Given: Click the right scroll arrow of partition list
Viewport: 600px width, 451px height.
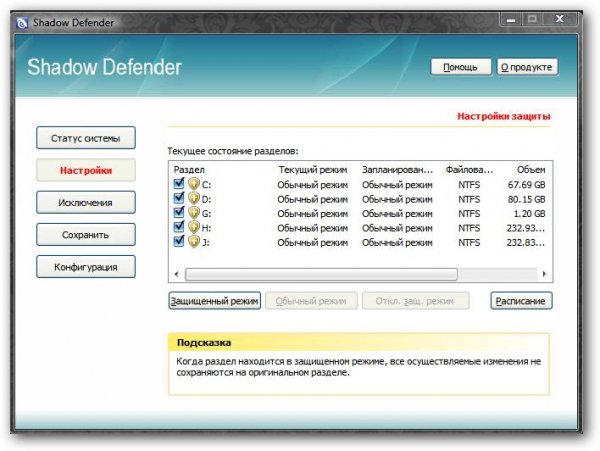Looking at the screenshot, I should (544, 274).
